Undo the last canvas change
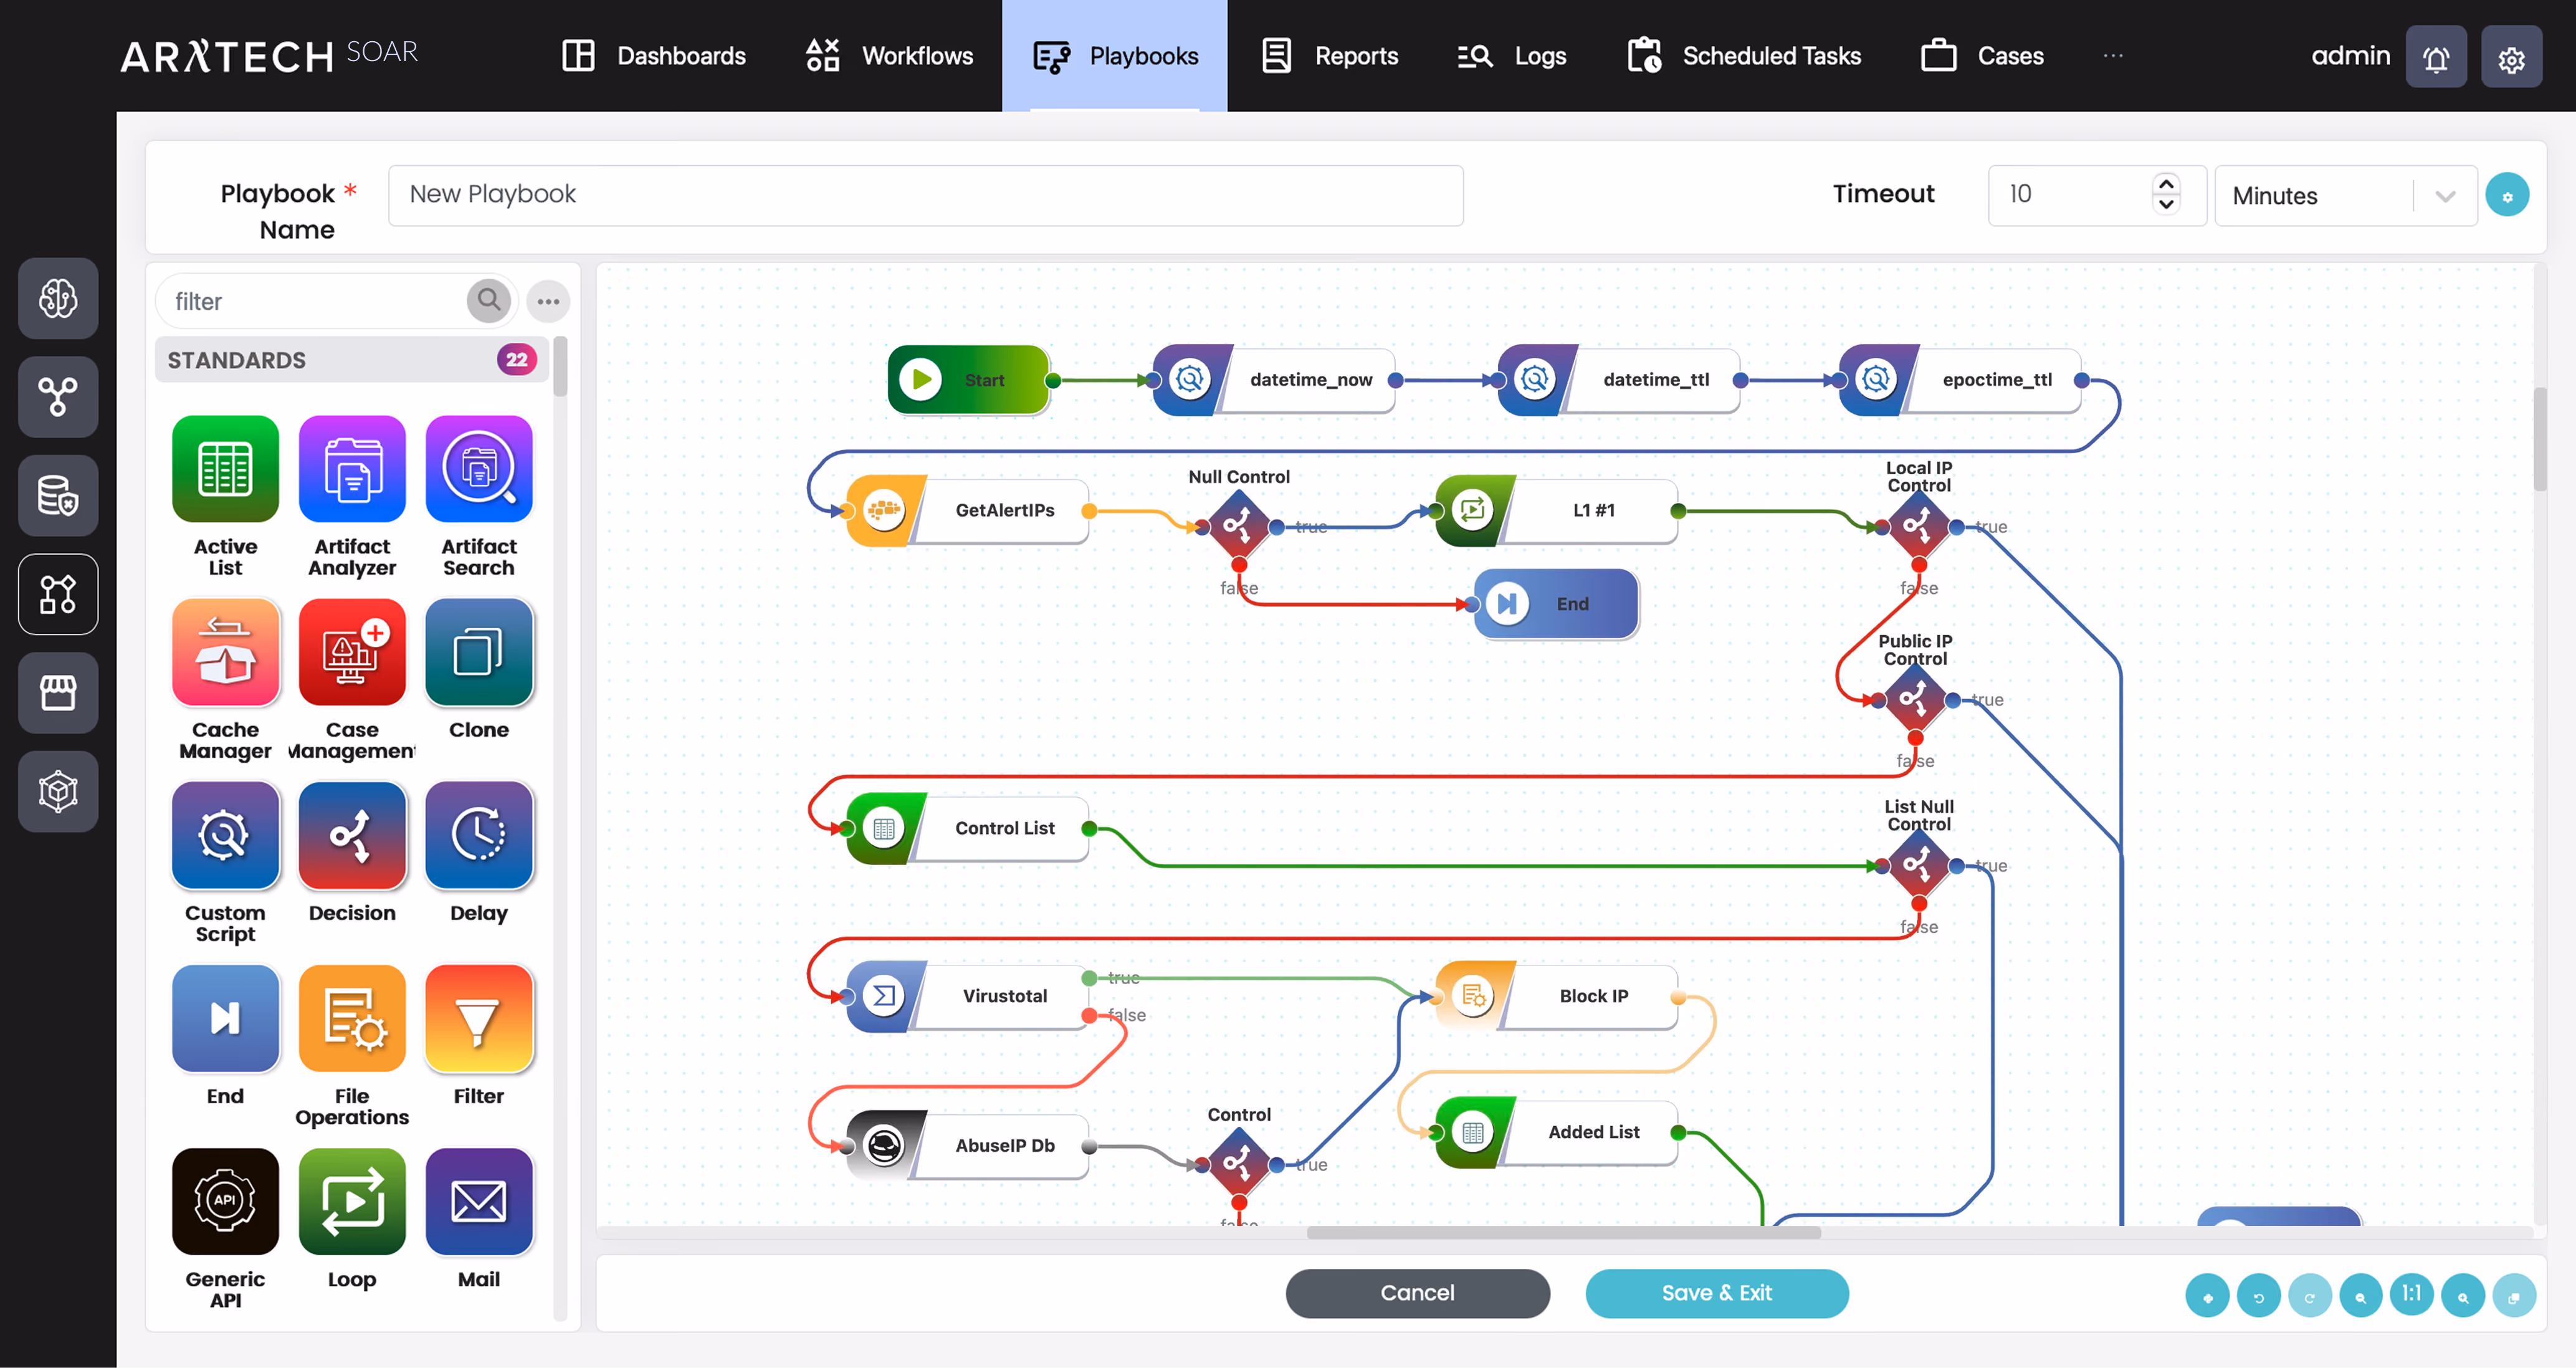This screenshot has width=2576, height=1368. click(2258, 1296)
